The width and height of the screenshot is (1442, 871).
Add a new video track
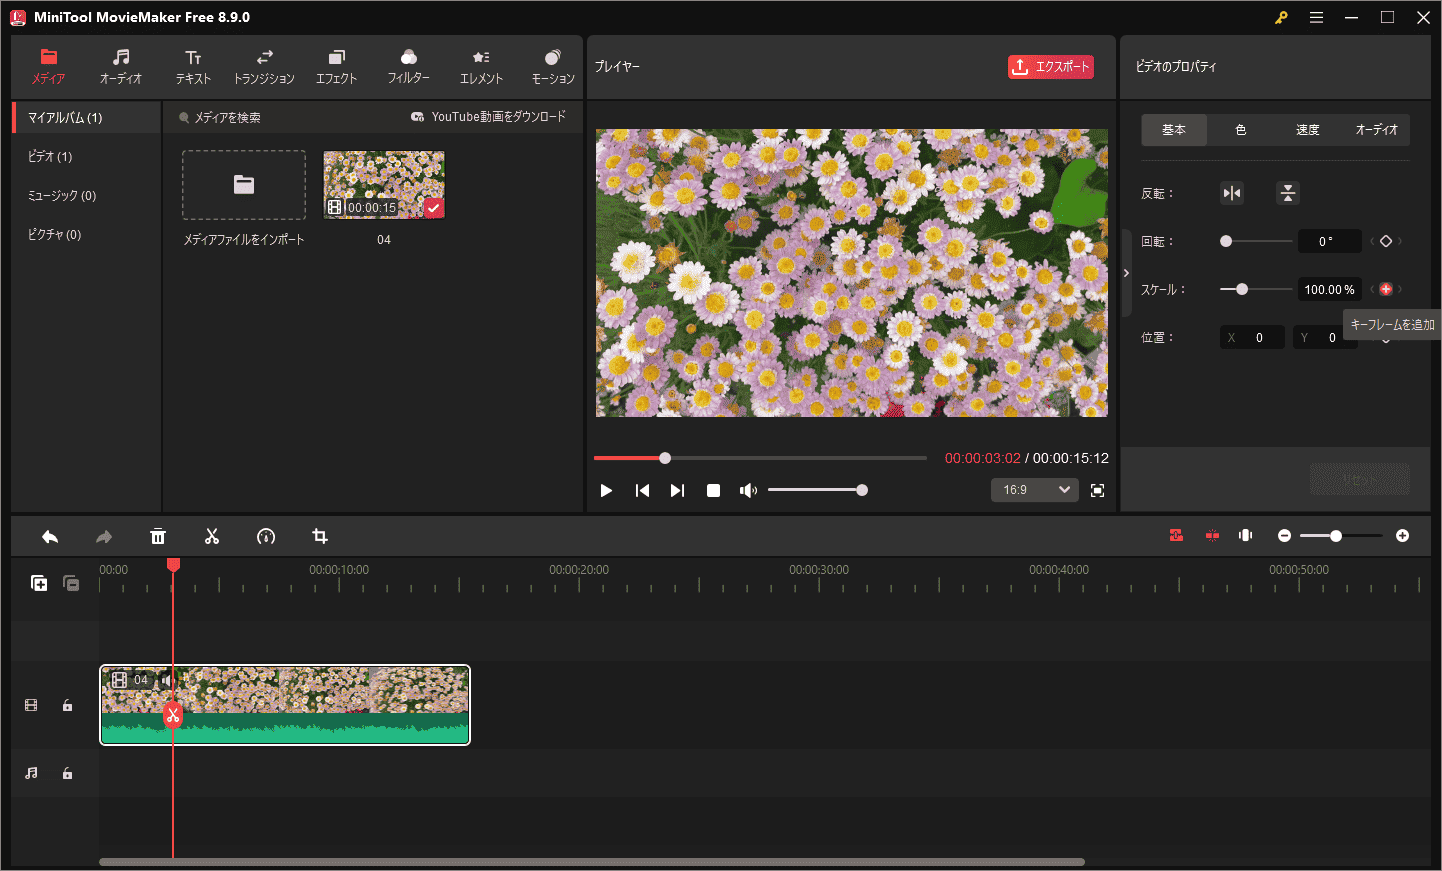click(39, 583)
